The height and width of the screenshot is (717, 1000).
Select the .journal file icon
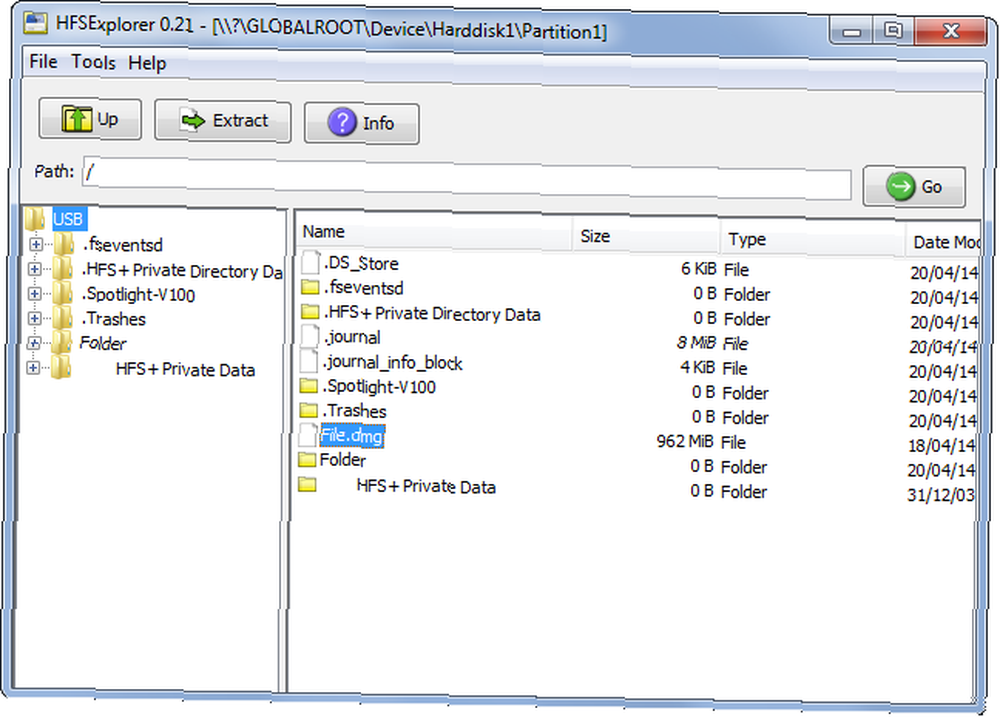pyautogui.click(x=309, y=336)
